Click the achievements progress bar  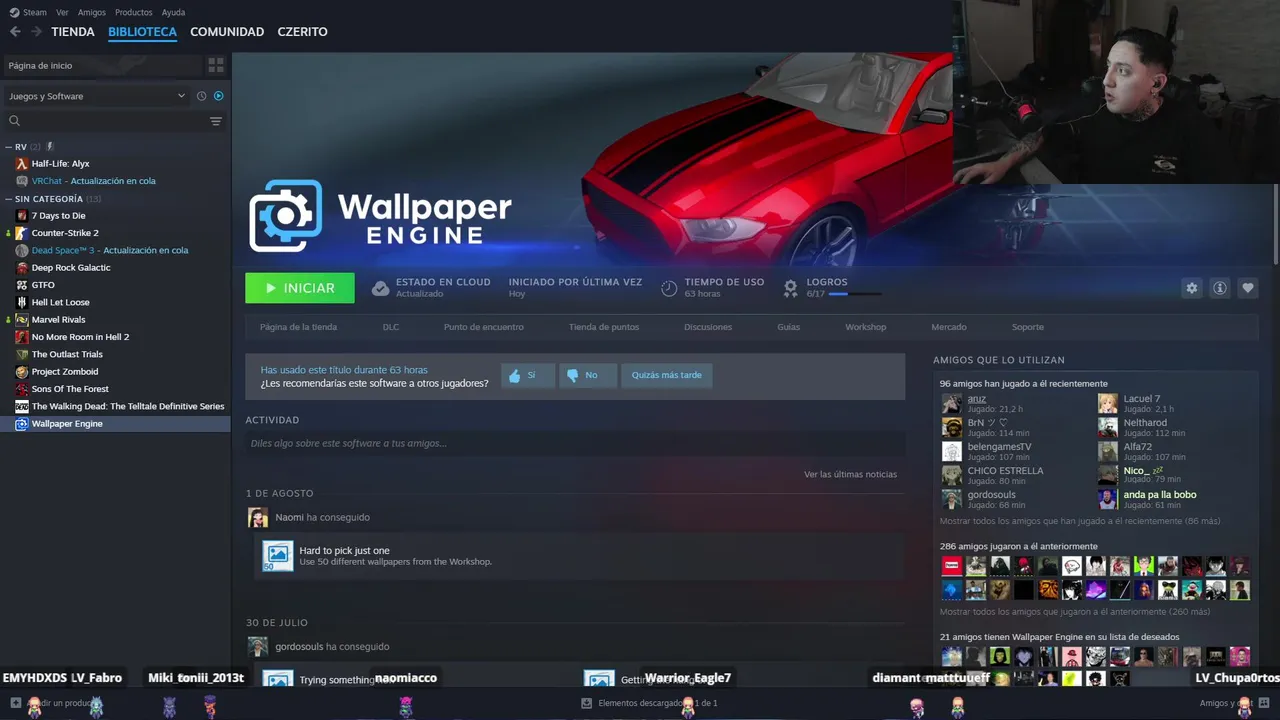[855, 294]
